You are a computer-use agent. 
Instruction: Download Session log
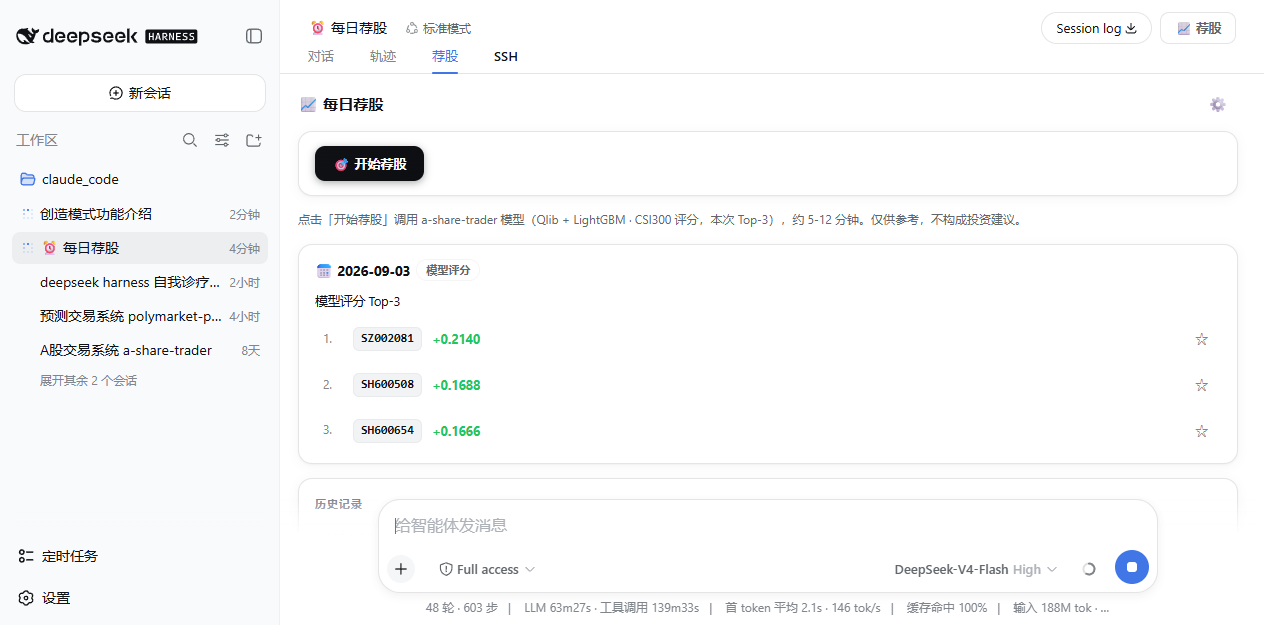click(x=1096, y=28)
